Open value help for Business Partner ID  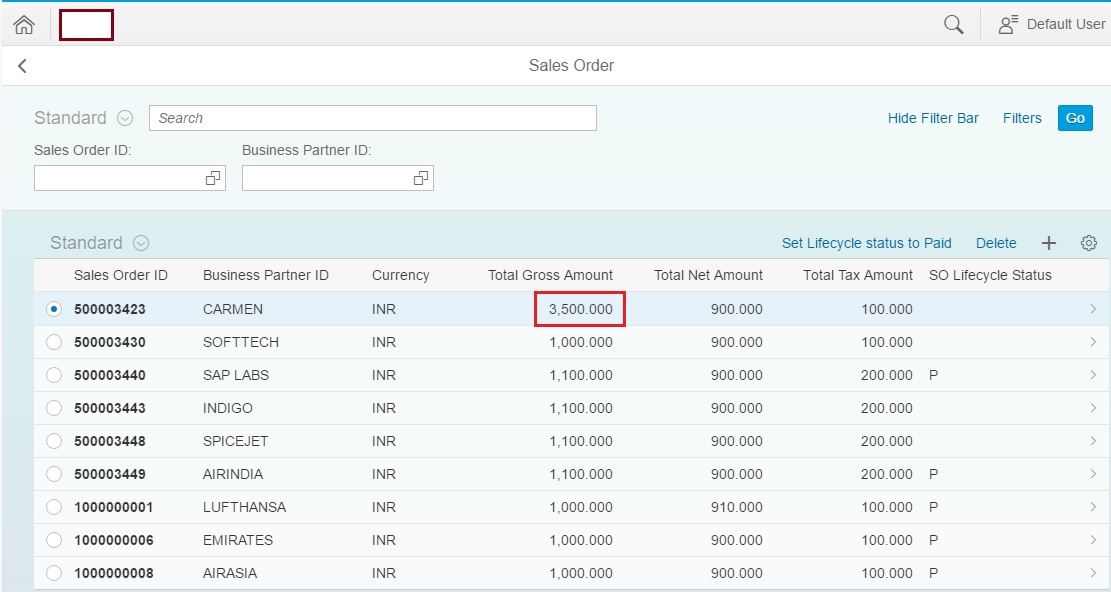point(419,177)
